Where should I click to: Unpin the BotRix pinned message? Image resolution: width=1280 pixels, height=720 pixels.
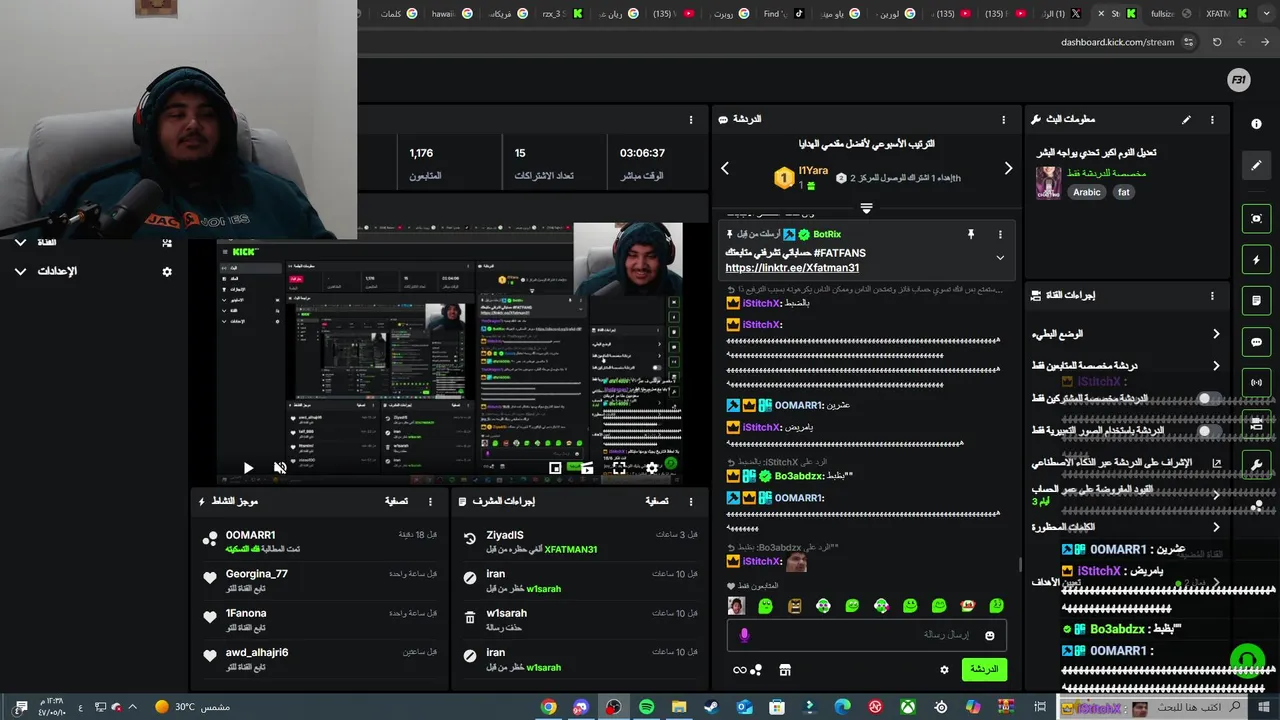pos(970,234)
